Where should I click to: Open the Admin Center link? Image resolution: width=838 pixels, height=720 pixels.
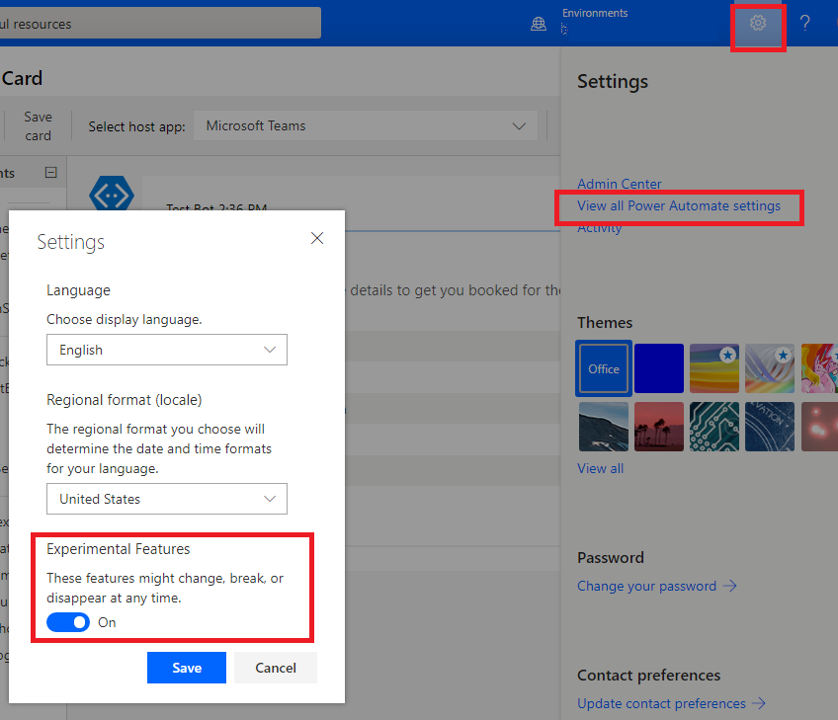[x=619, y=184]
